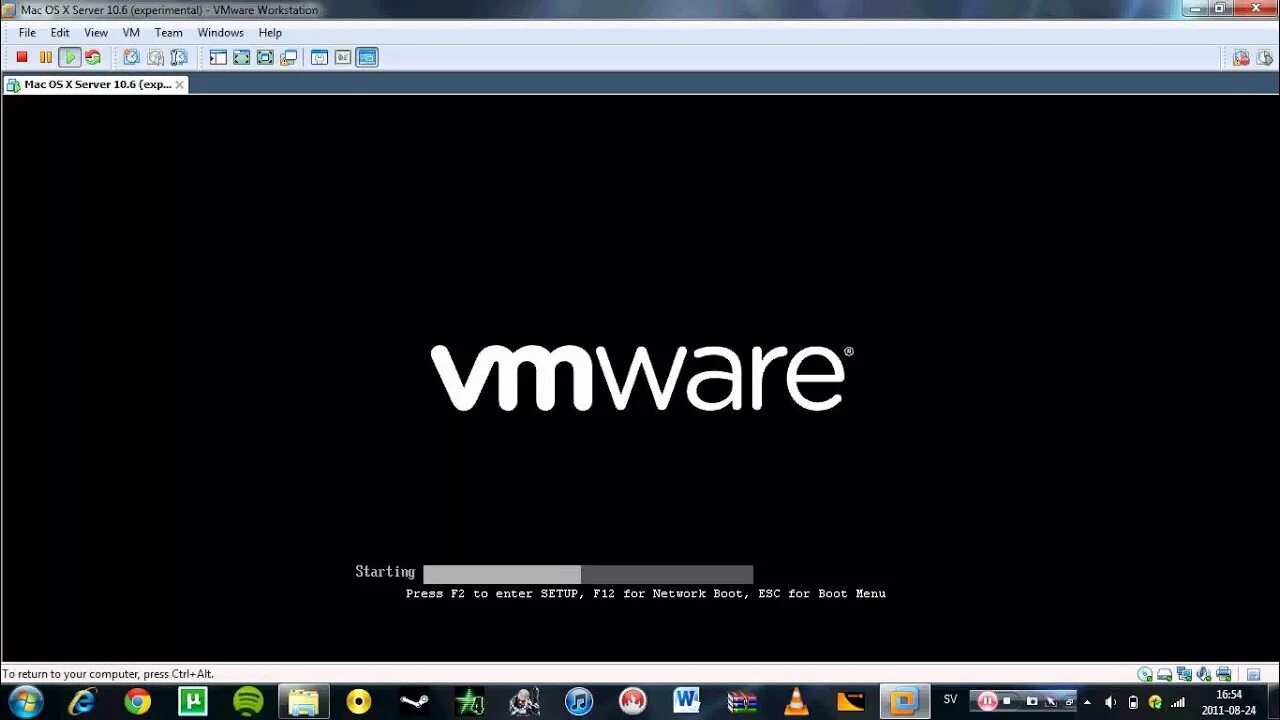Click the hard disk device status icon
The image size is (1280, 720).
click(1165, 675)
